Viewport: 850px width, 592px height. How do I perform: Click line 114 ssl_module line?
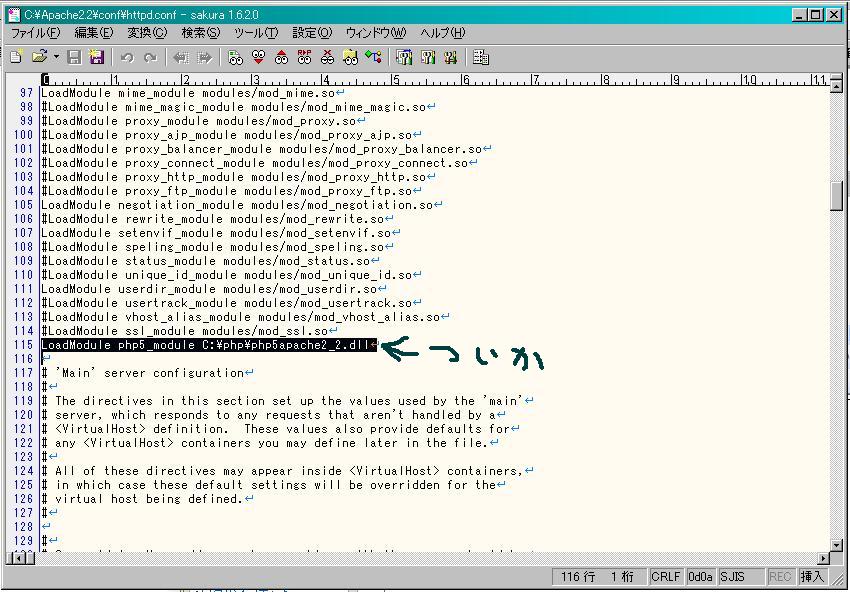184,331
